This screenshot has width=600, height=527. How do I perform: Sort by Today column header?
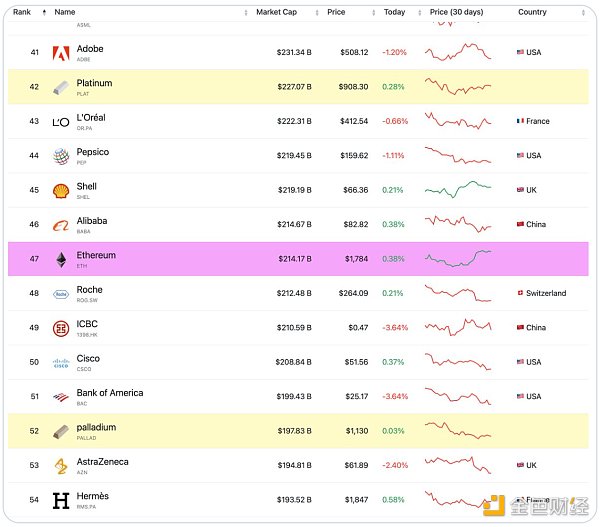click(x=394, y=12)
